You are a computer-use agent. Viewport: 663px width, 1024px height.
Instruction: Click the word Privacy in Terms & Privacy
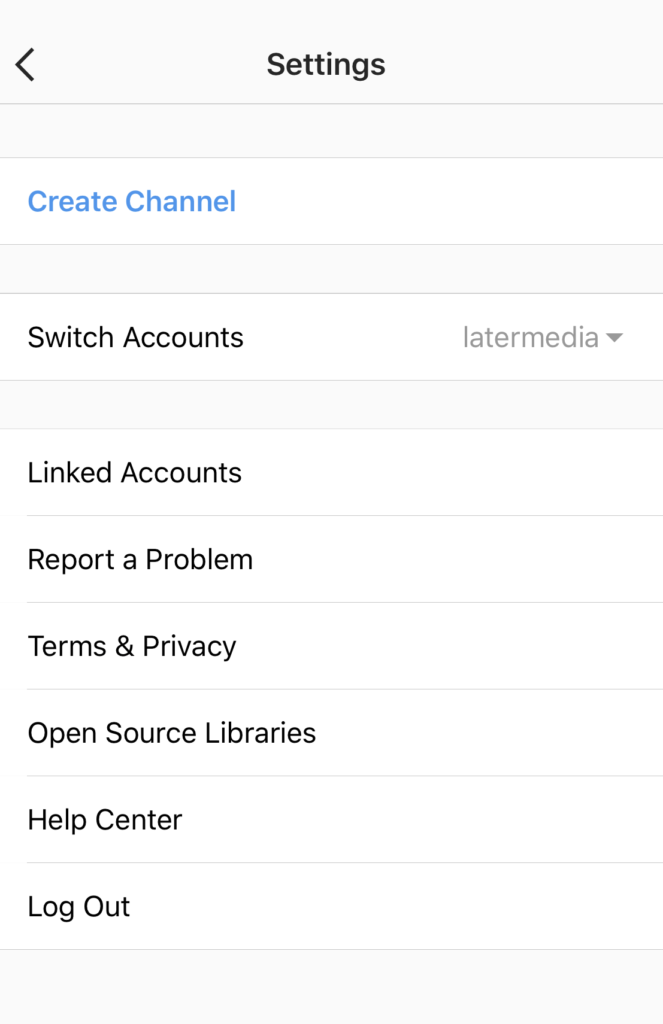(x=189, y=647)
